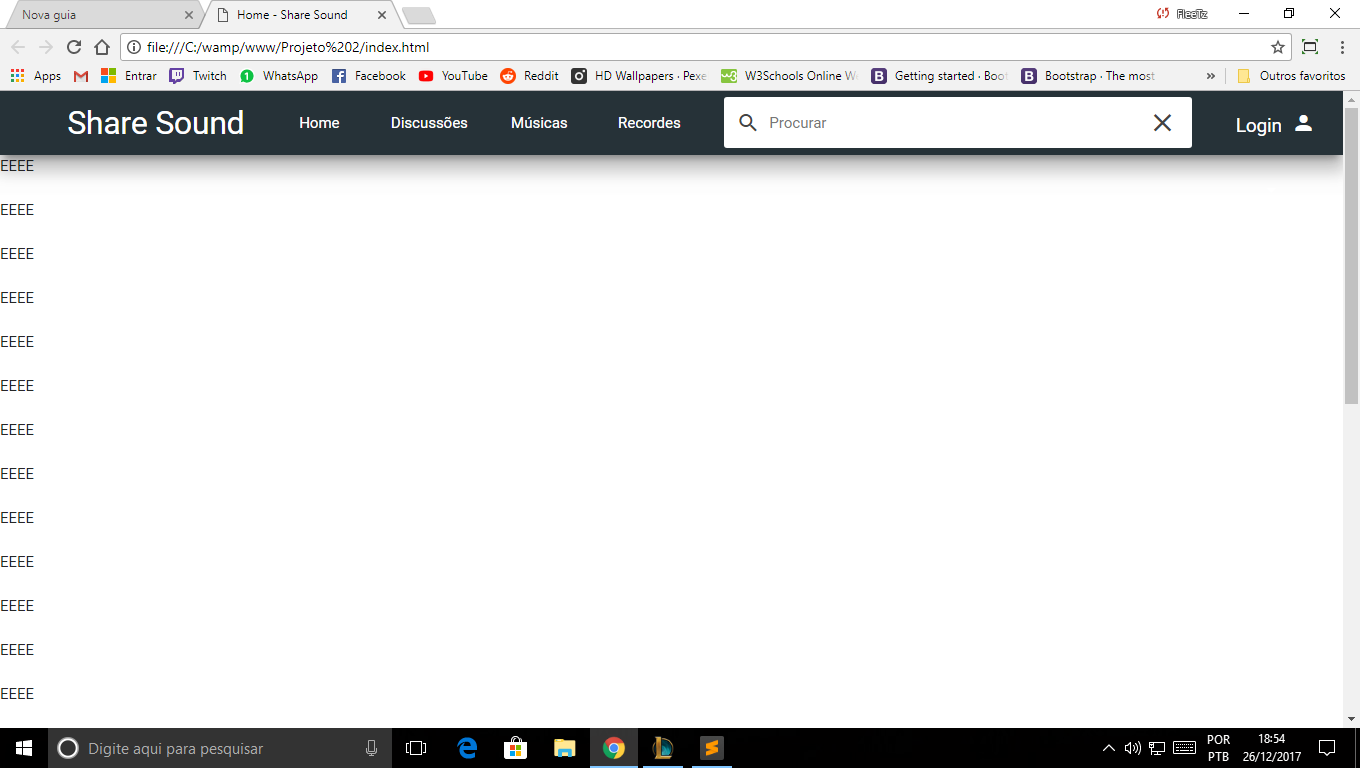
Task: Click the user profile icon beside Login
Action: [1303, 123]
